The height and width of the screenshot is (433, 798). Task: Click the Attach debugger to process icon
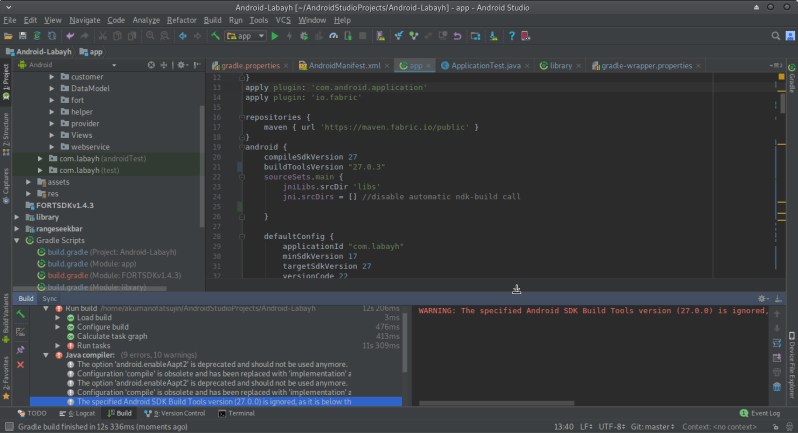click(348, 36)
